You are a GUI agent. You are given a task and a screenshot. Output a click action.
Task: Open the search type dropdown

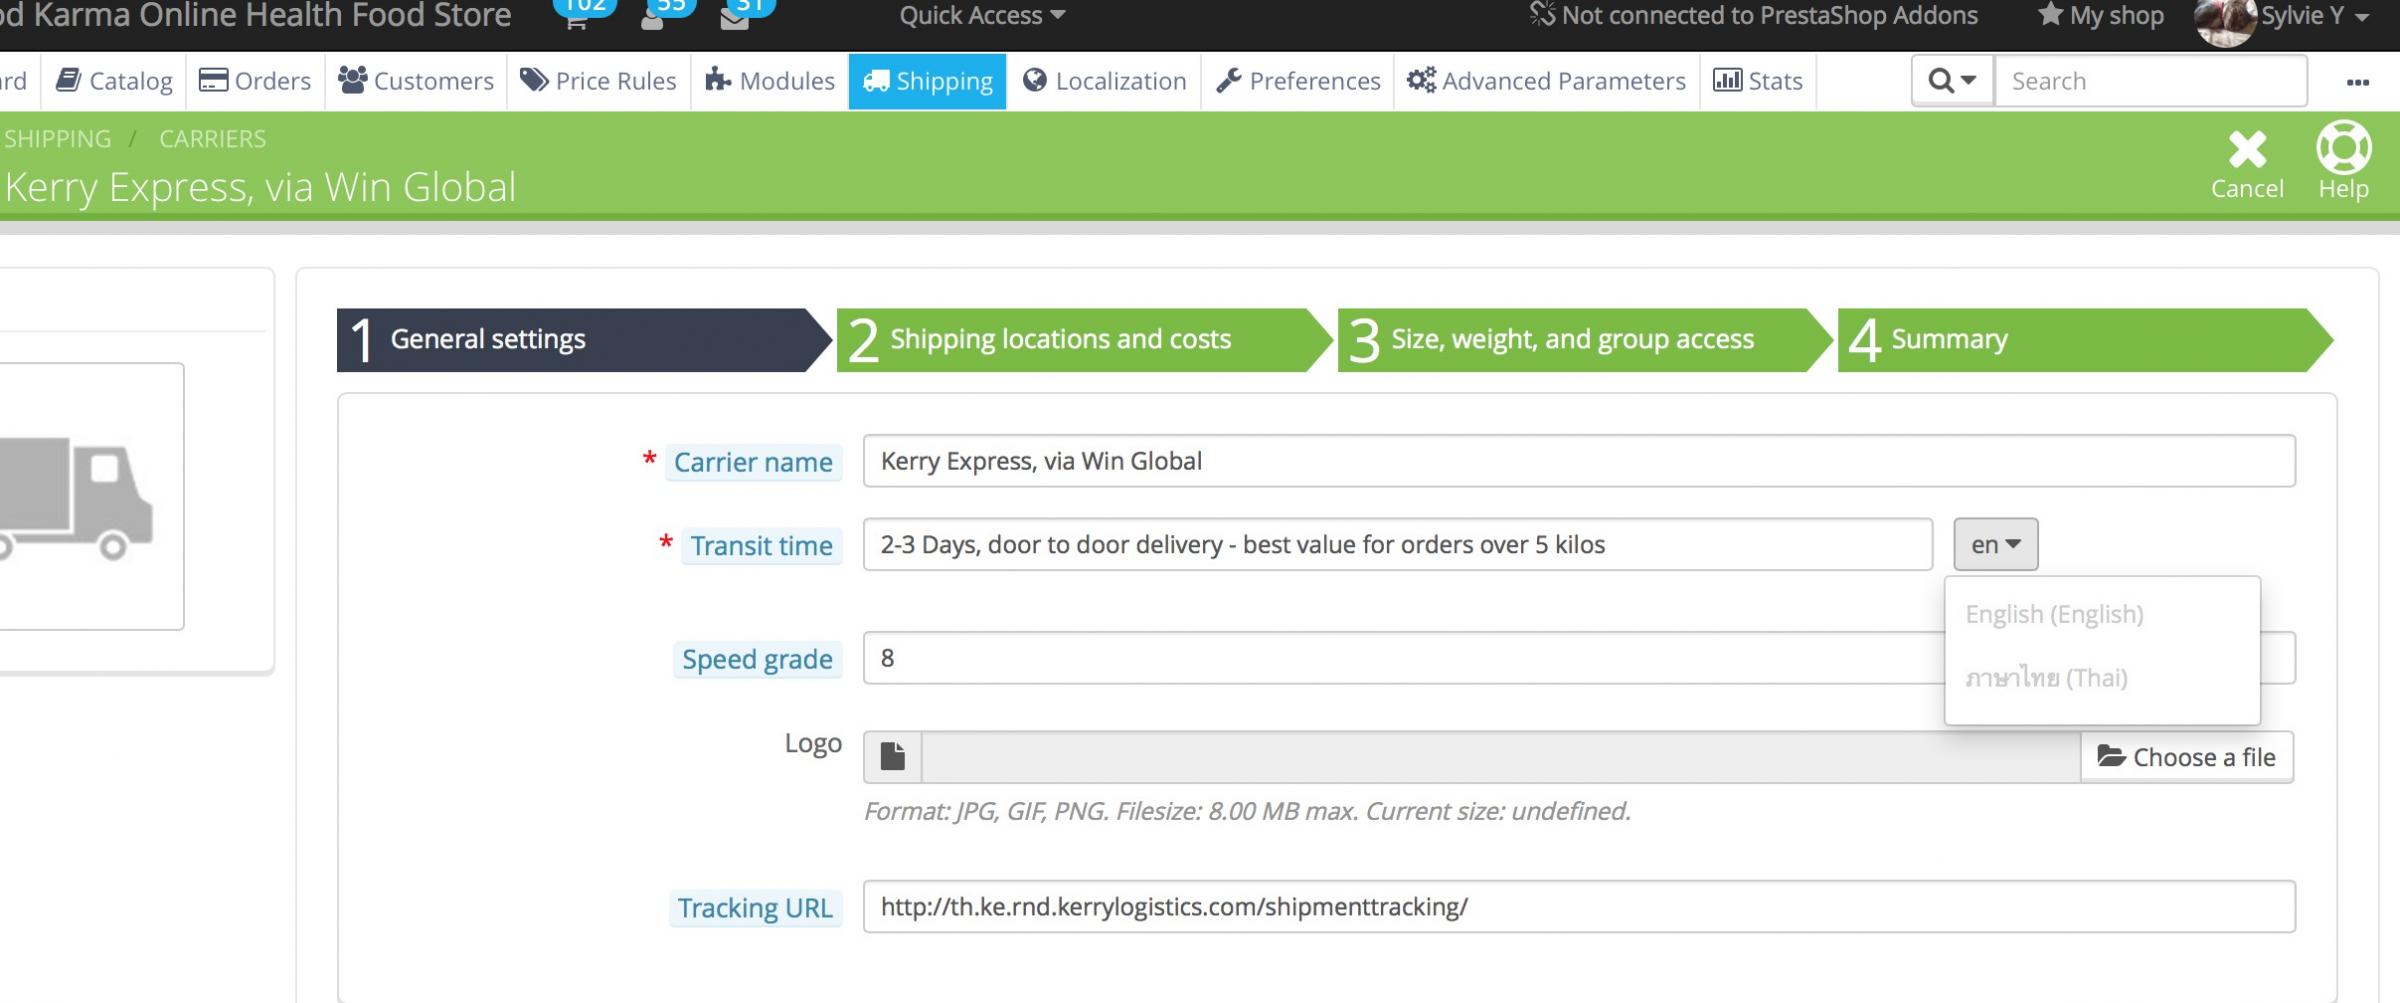click(1952, 81)
